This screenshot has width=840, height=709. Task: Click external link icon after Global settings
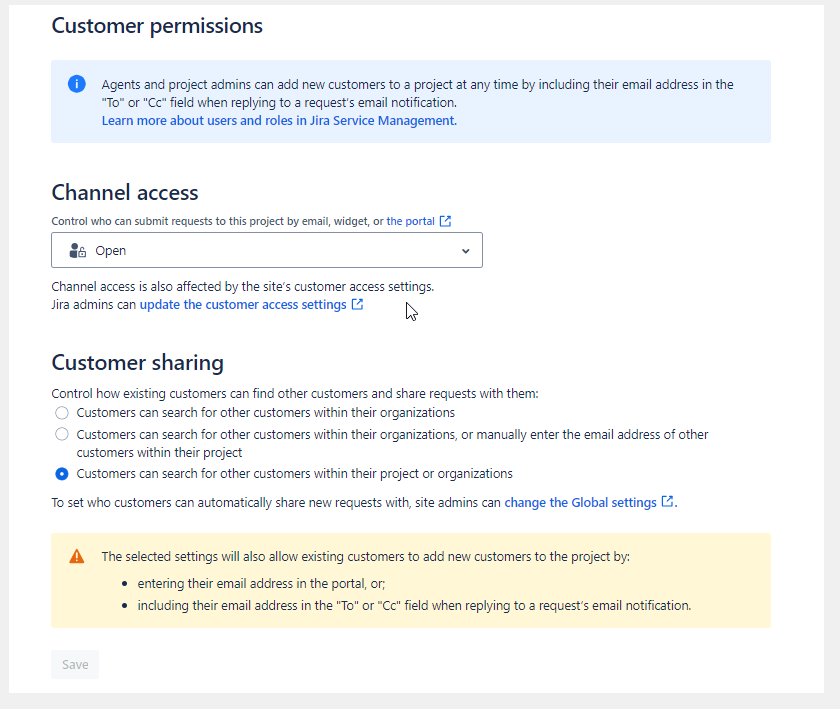pyautogui.click(x=668, y=502)
